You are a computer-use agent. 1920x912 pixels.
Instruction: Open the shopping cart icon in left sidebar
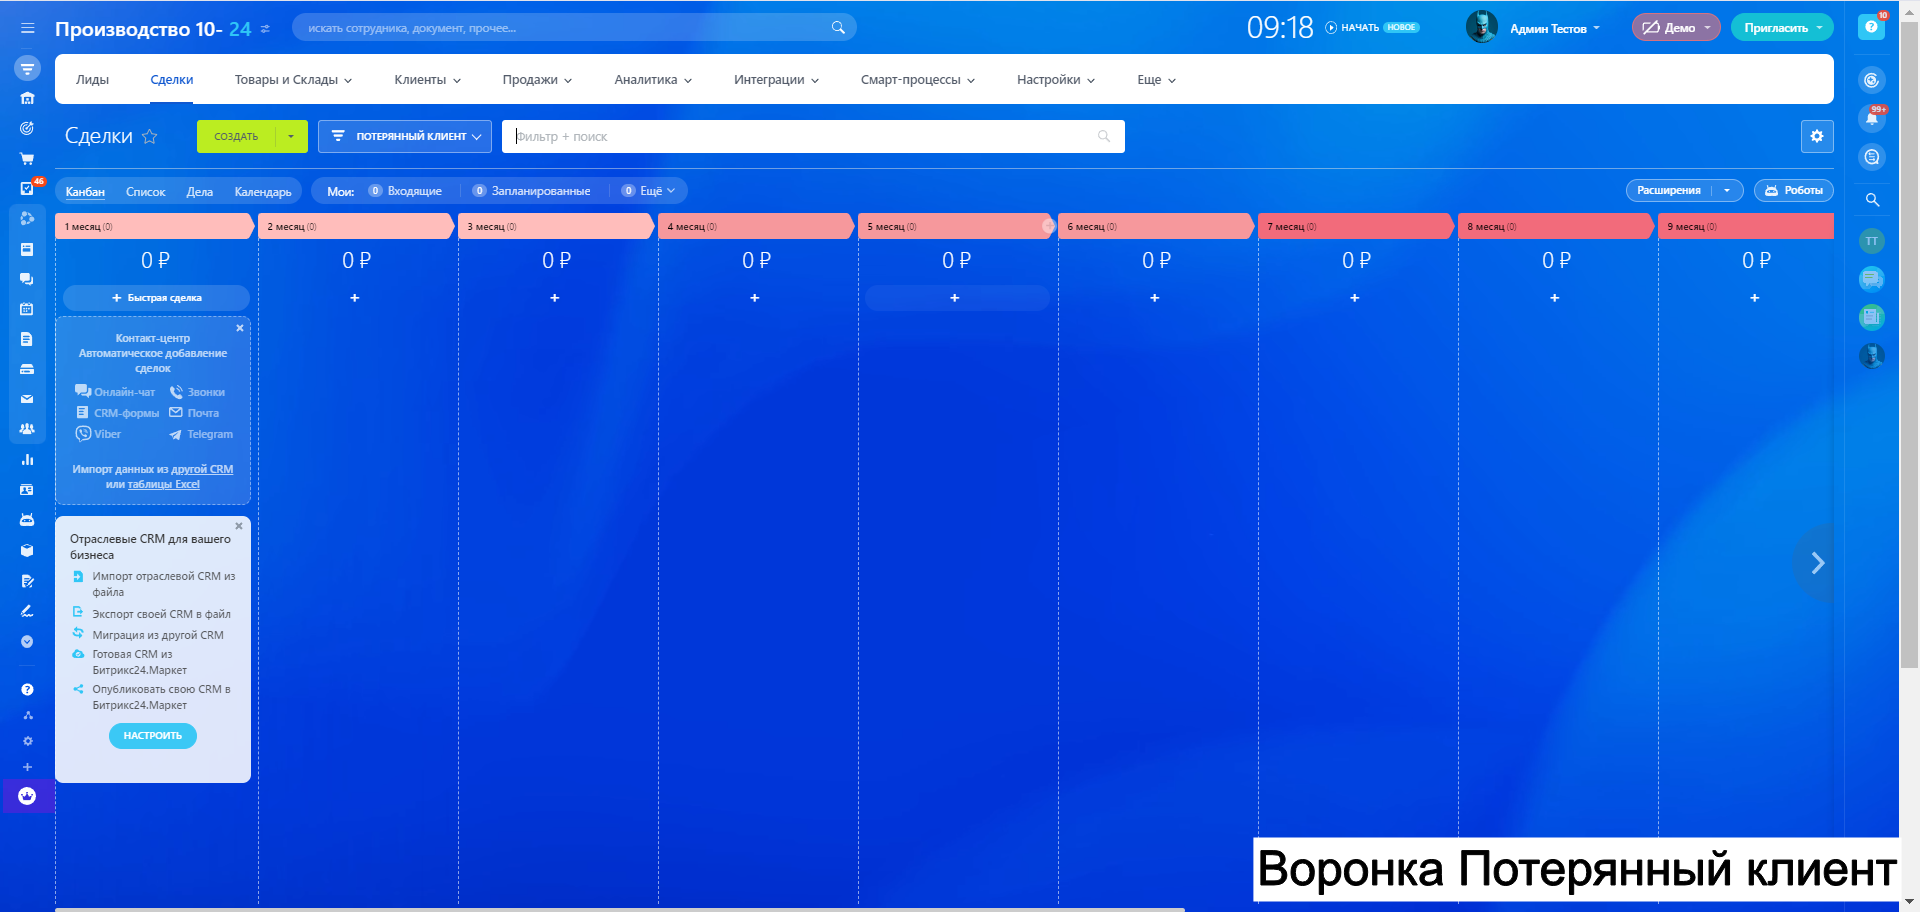[27, 159]
